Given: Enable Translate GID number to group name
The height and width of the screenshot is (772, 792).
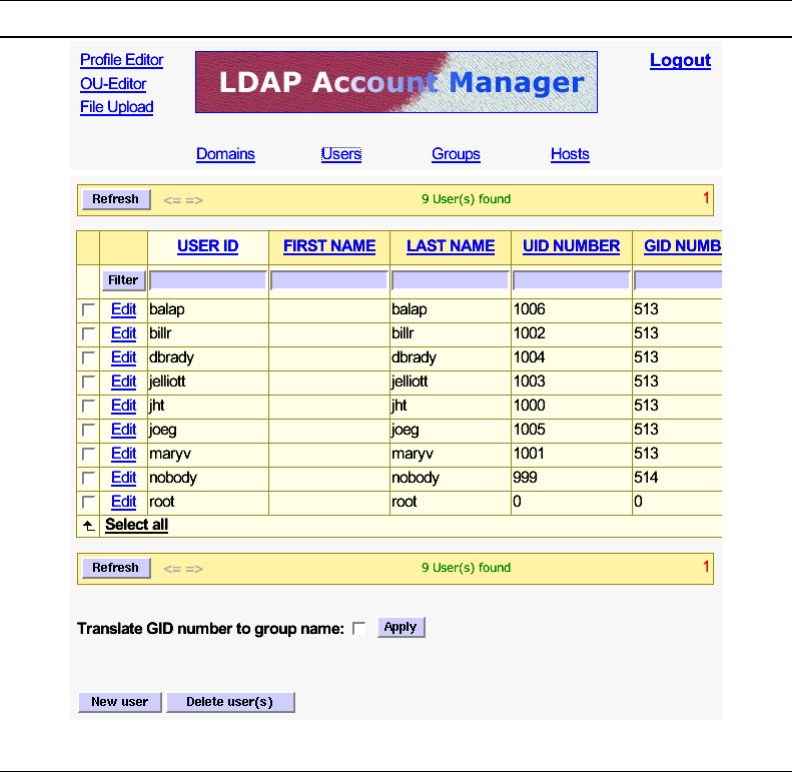Looking at the screenshot, I should (x=359, y=628).
